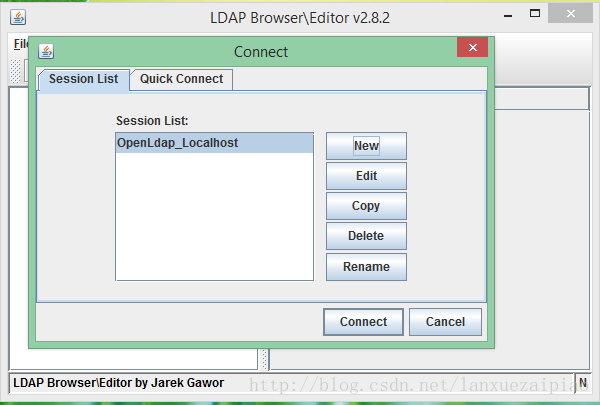Close the LDAP Browser\Editor main window
Screen dimensions: 600x405
[571, 14]
